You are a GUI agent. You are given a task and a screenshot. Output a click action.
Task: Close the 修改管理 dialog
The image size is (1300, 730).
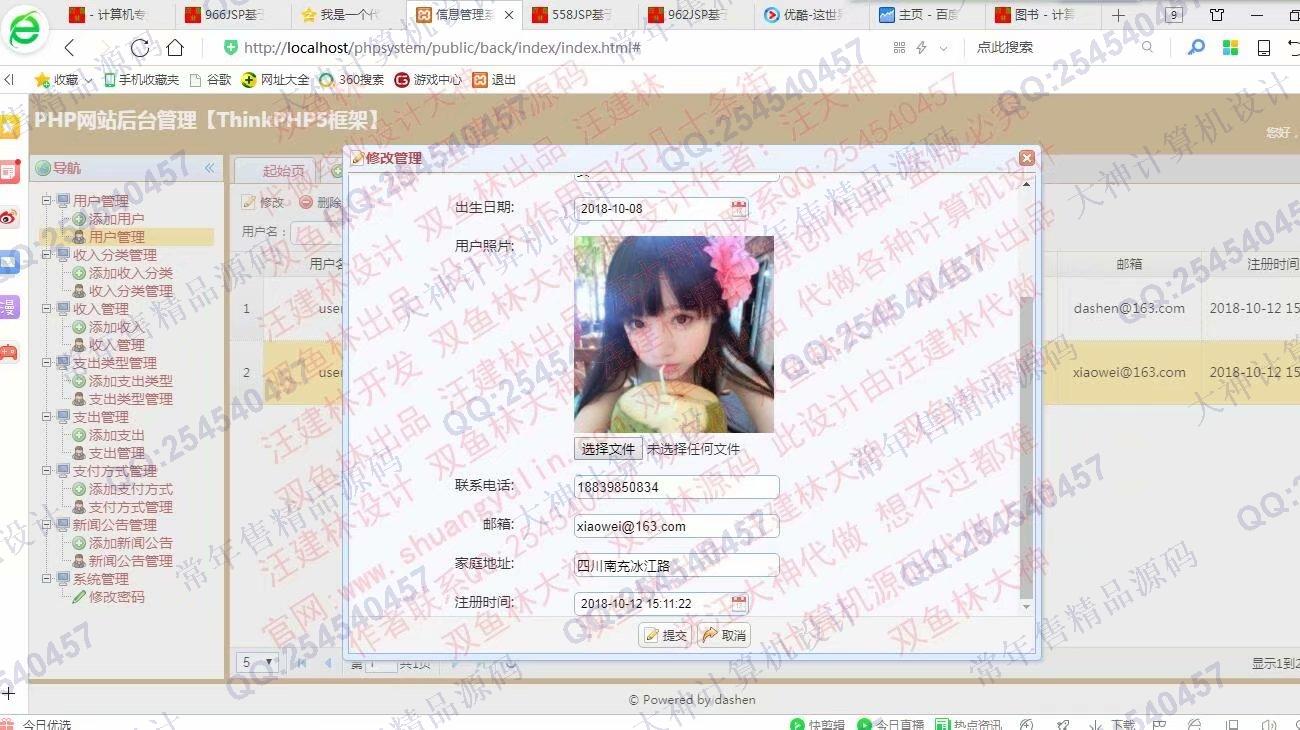coord(1026,158)
